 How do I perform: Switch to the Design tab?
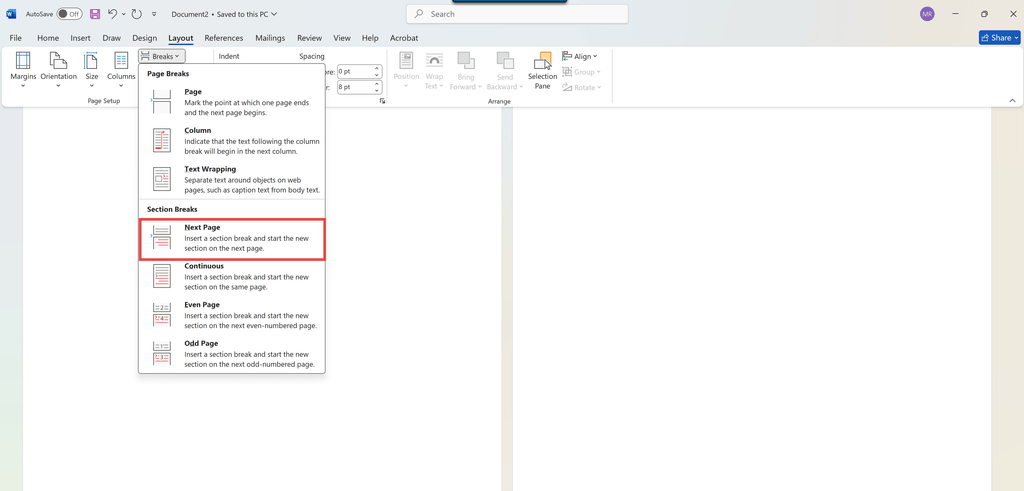coord(144,38)
